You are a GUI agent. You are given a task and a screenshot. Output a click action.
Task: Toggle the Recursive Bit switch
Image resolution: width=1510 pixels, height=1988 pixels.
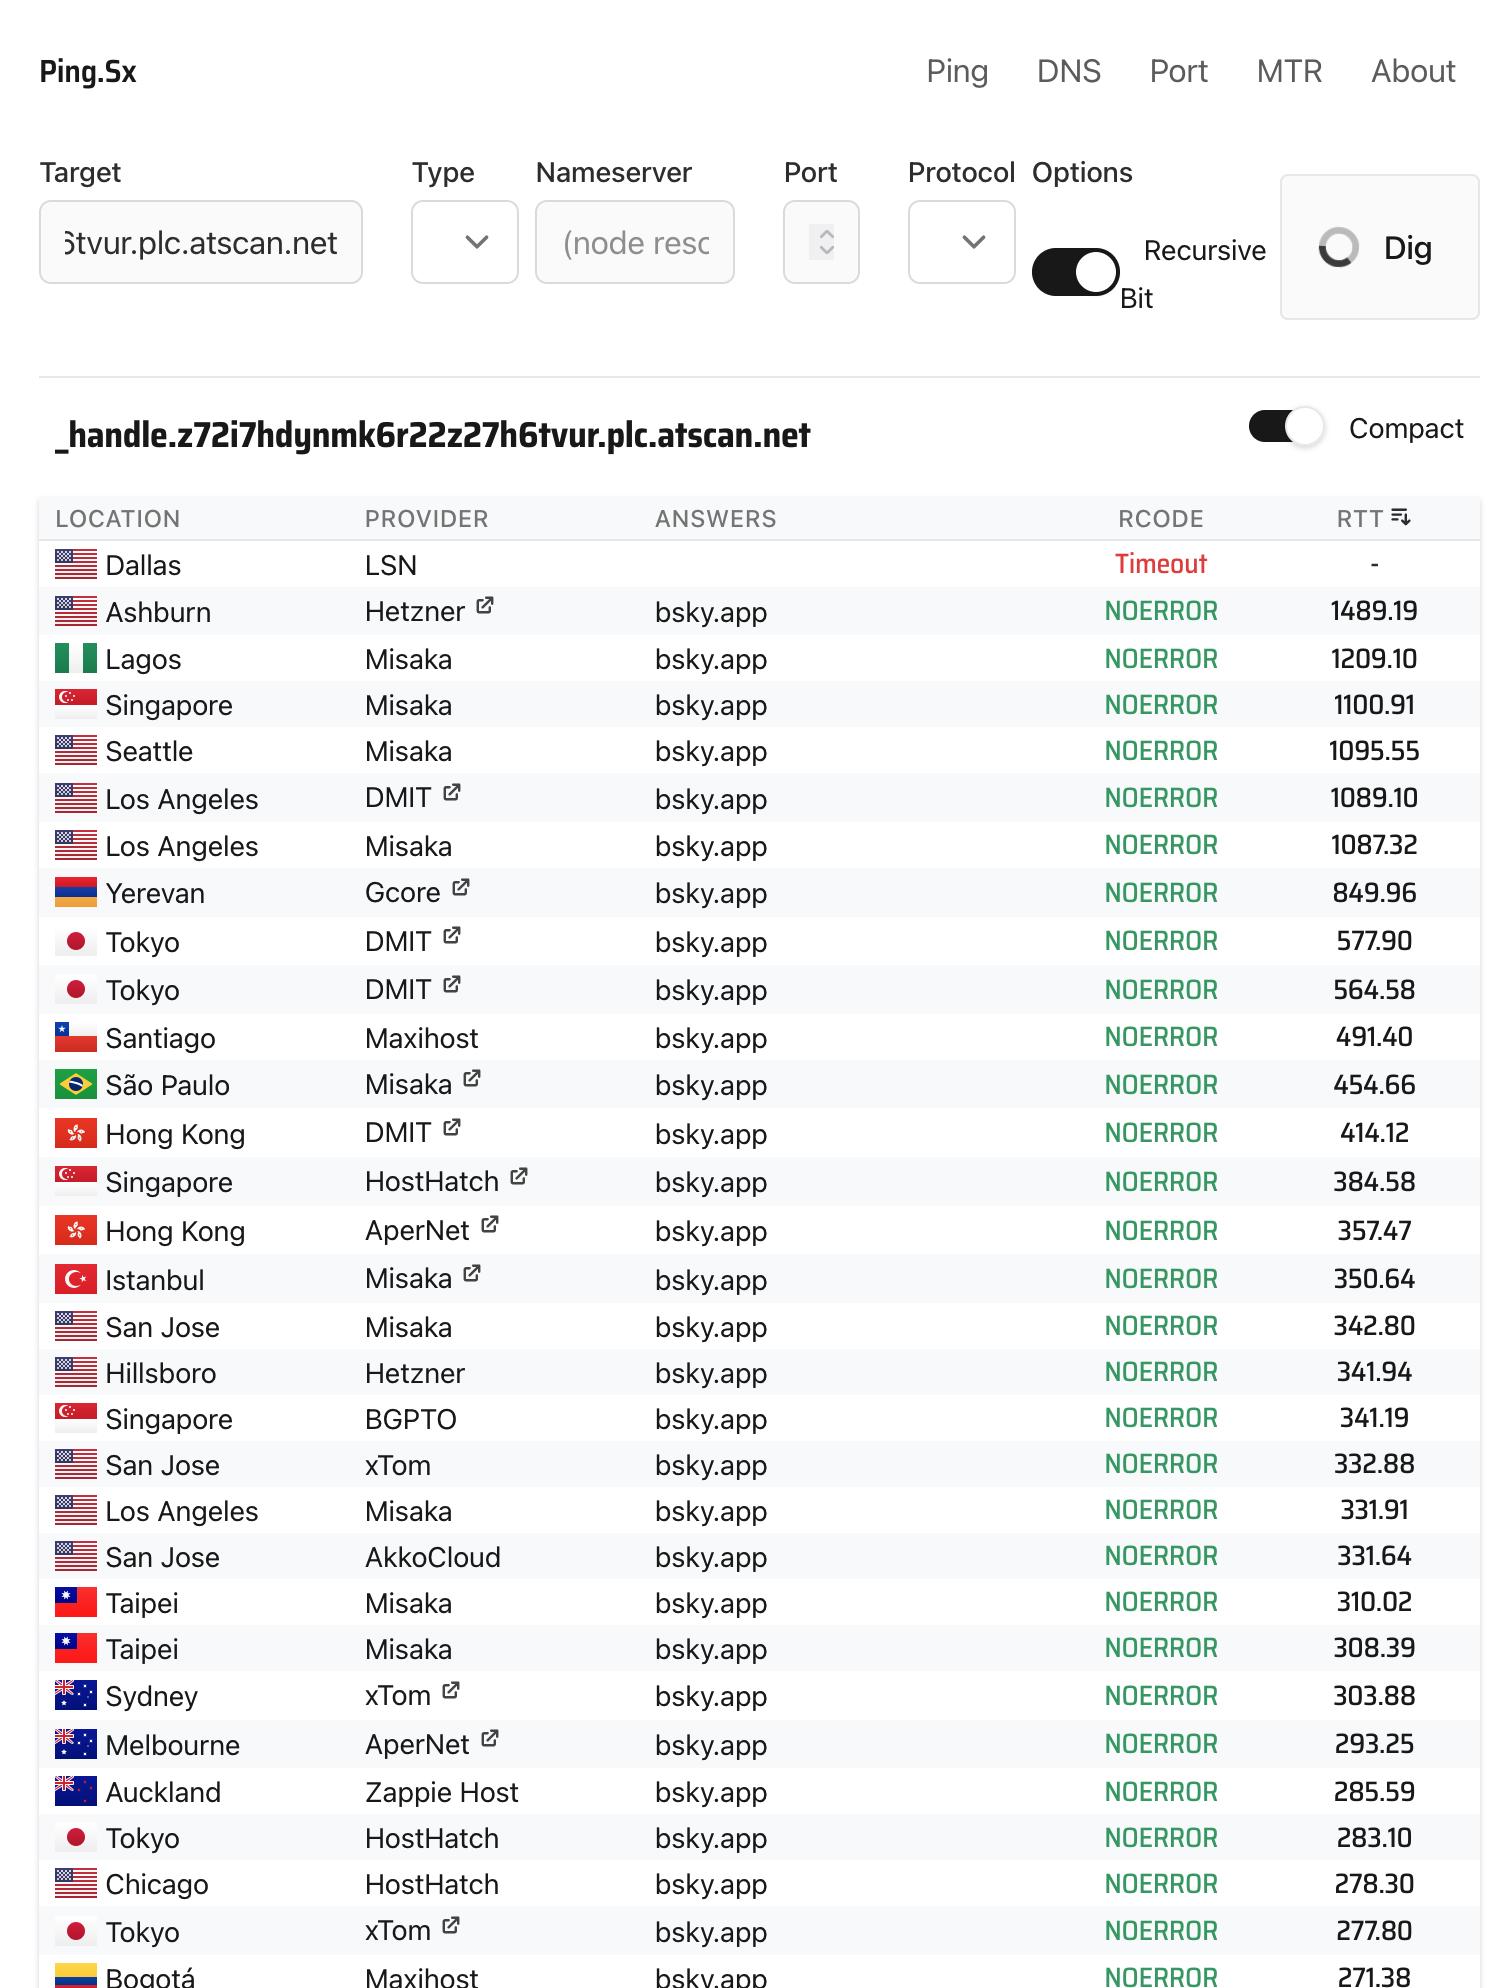pos(1075,272)
